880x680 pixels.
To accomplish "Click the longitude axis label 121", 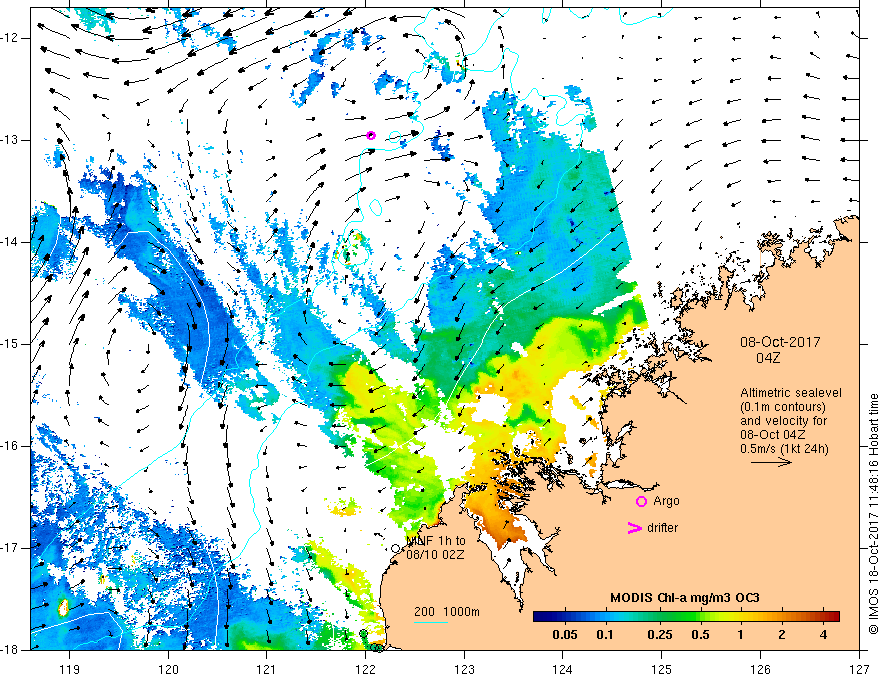I will [267, 669].
